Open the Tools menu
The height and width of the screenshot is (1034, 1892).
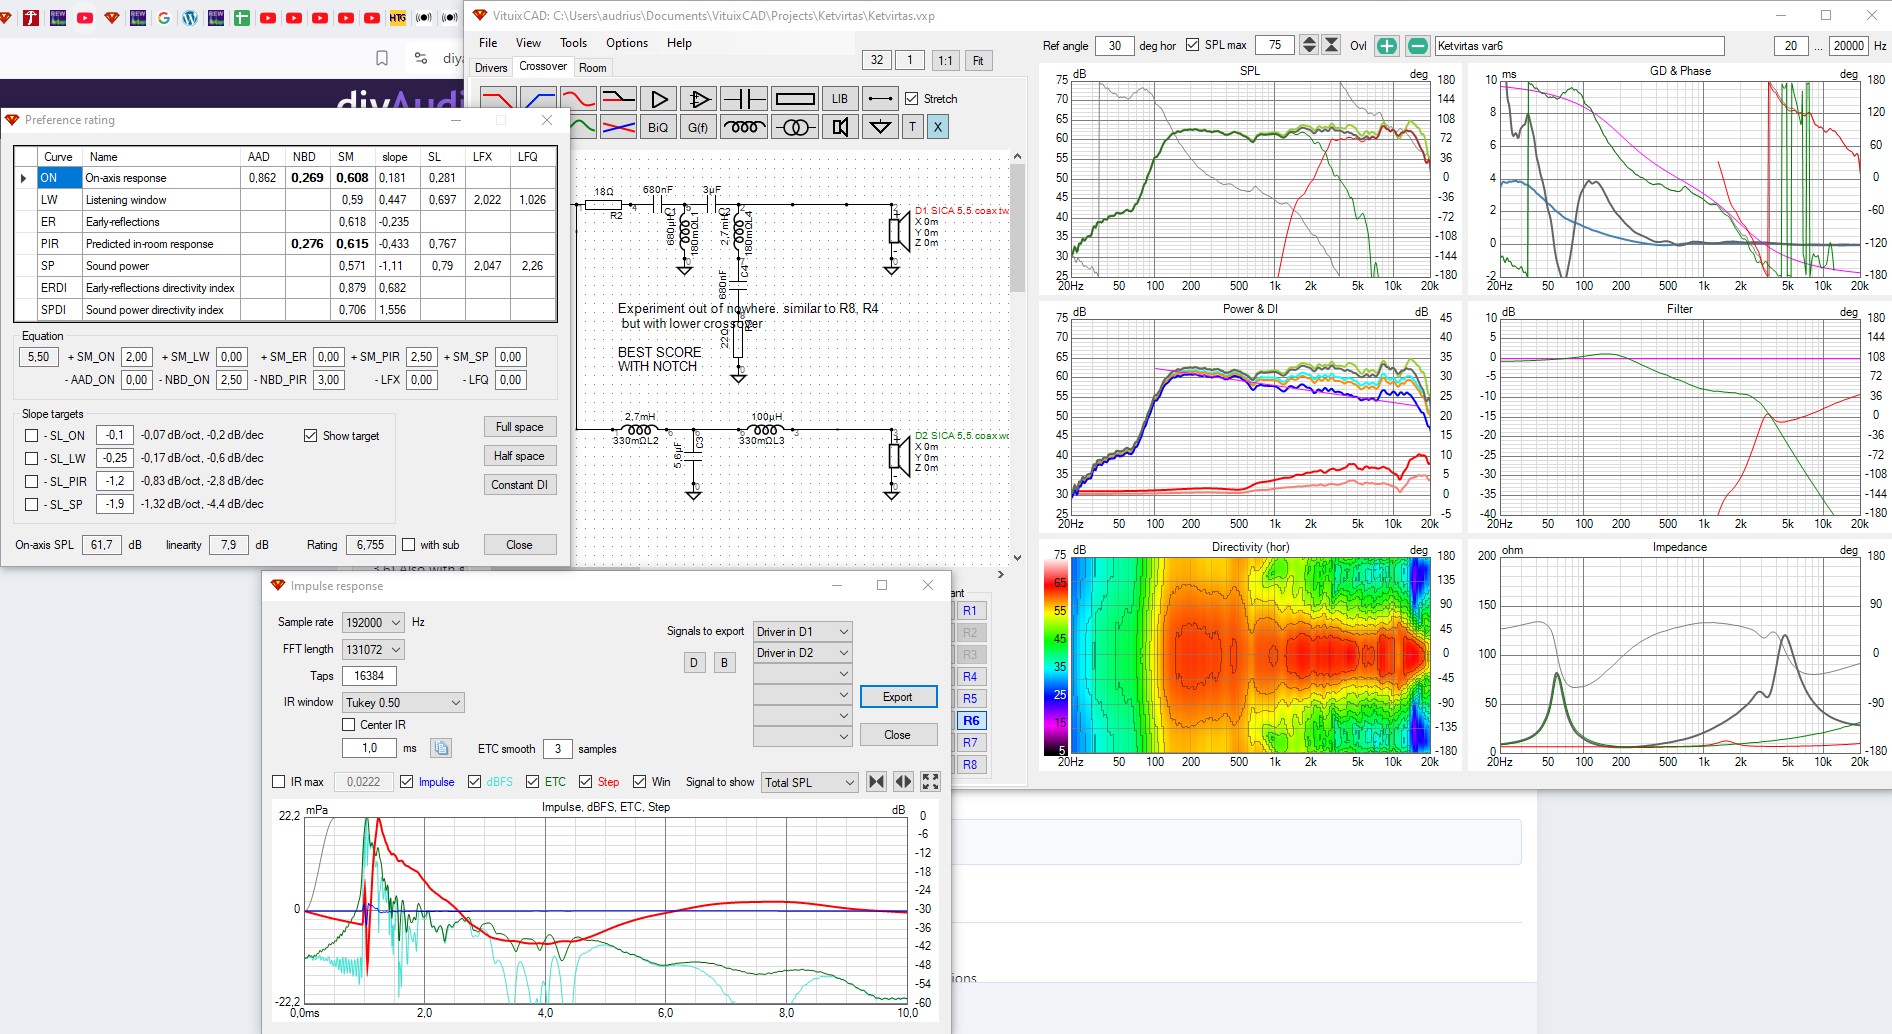pos(573,43)
